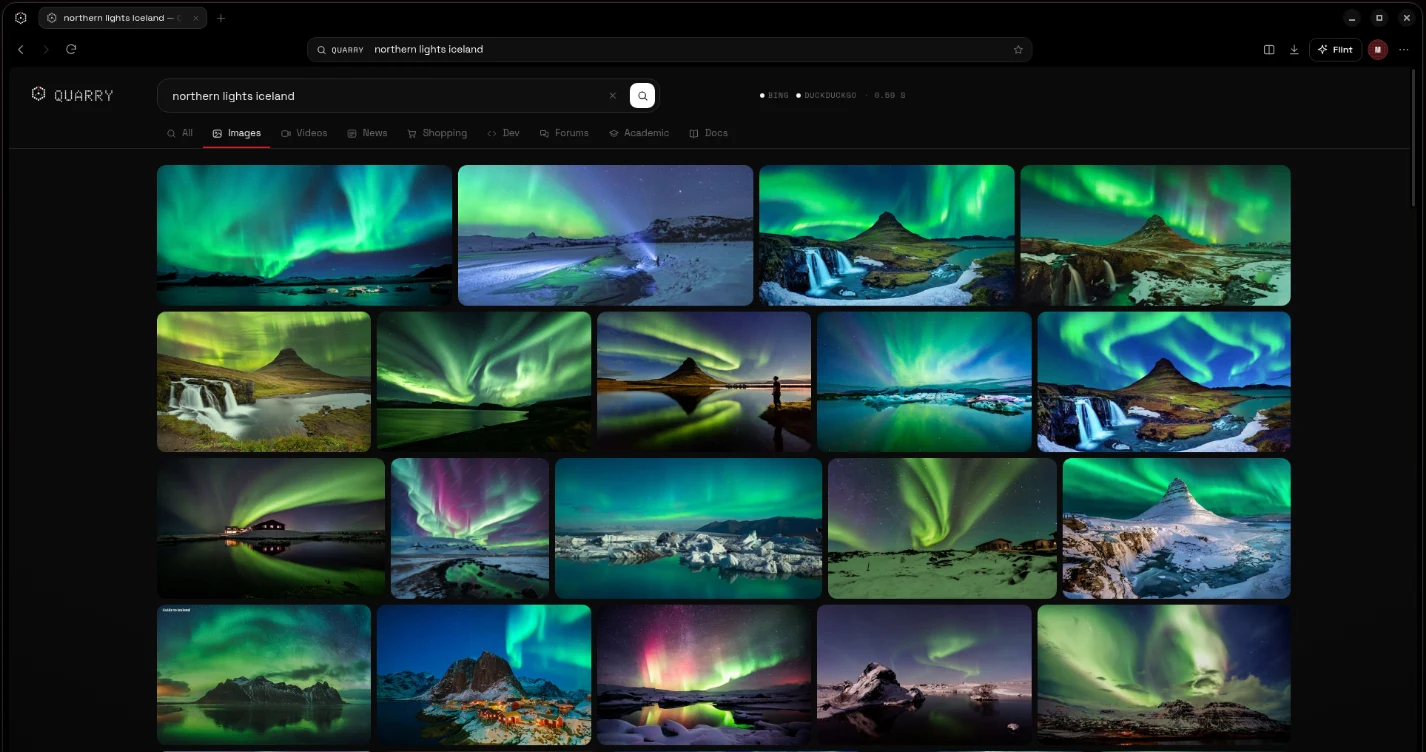Screen dimensions: 1426x752
Task: Maximize the browser window
Action: pos(1379,18)
